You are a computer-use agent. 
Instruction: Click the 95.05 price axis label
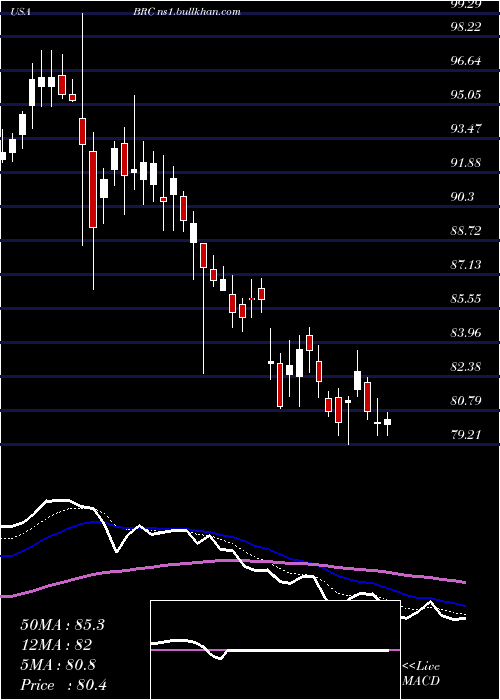point(467,94)
